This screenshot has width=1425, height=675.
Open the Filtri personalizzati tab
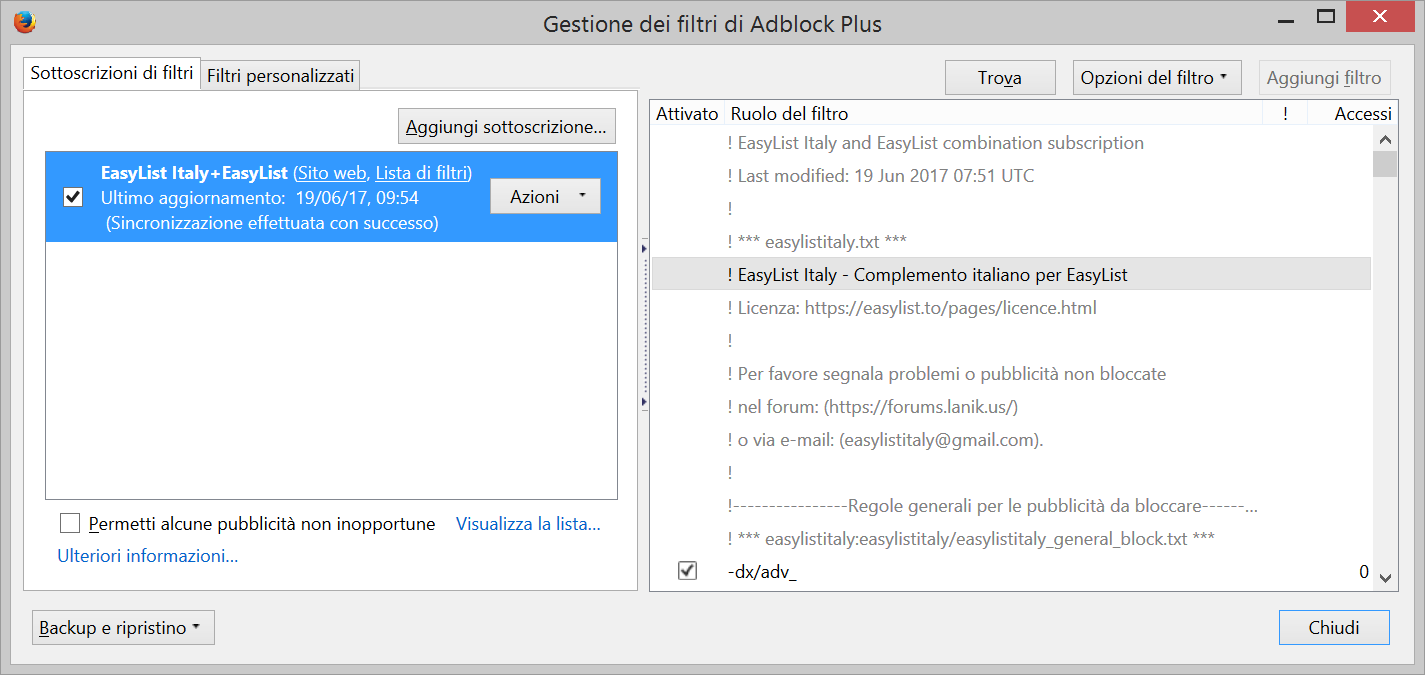click(281, 75)
